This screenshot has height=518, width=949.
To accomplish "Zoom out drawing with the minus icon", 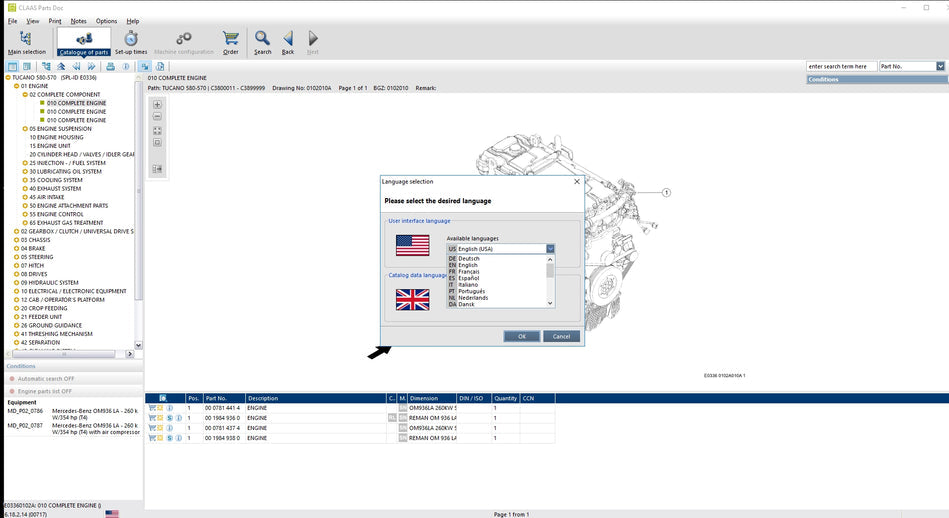I will click(x=157, y=117).
